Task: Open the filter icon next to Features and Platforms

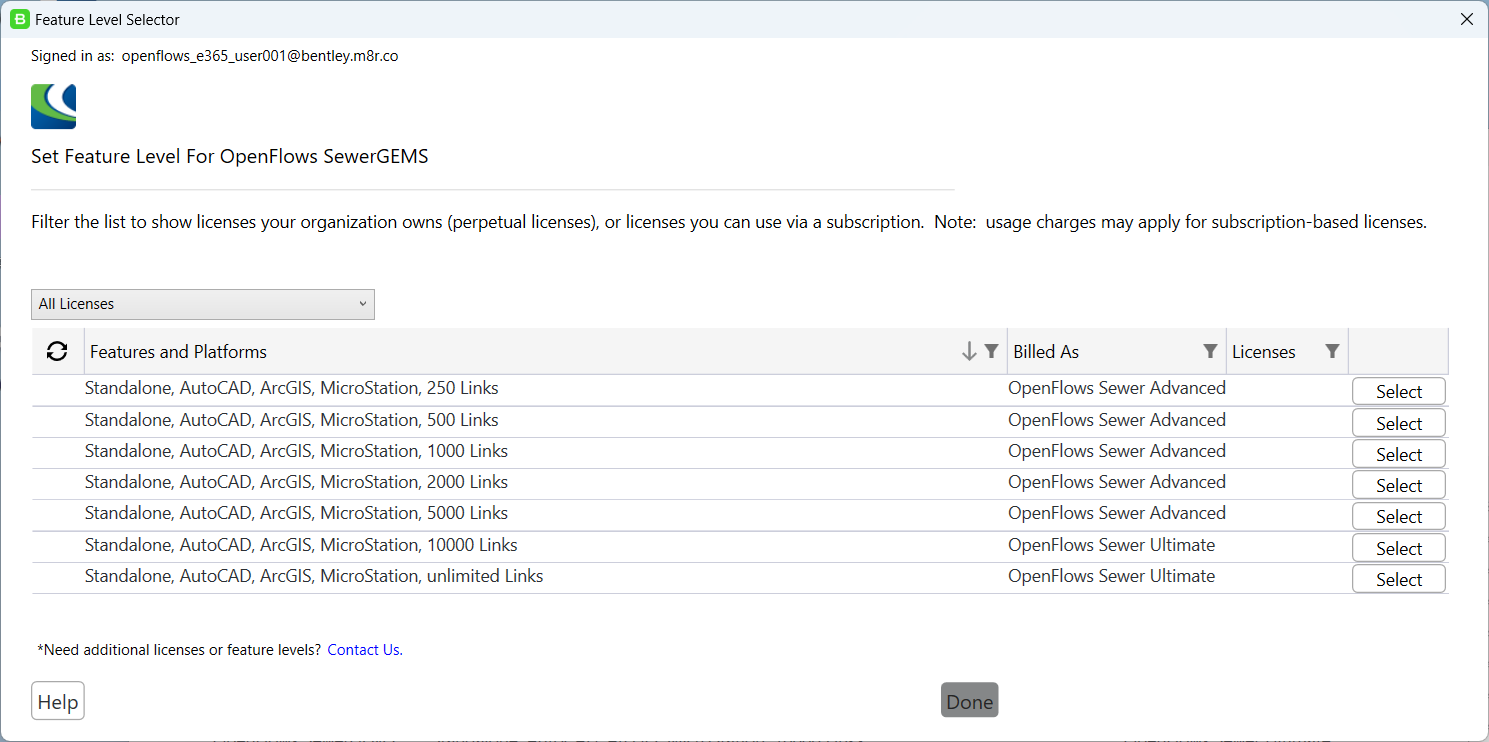Action: pos(991,351)
